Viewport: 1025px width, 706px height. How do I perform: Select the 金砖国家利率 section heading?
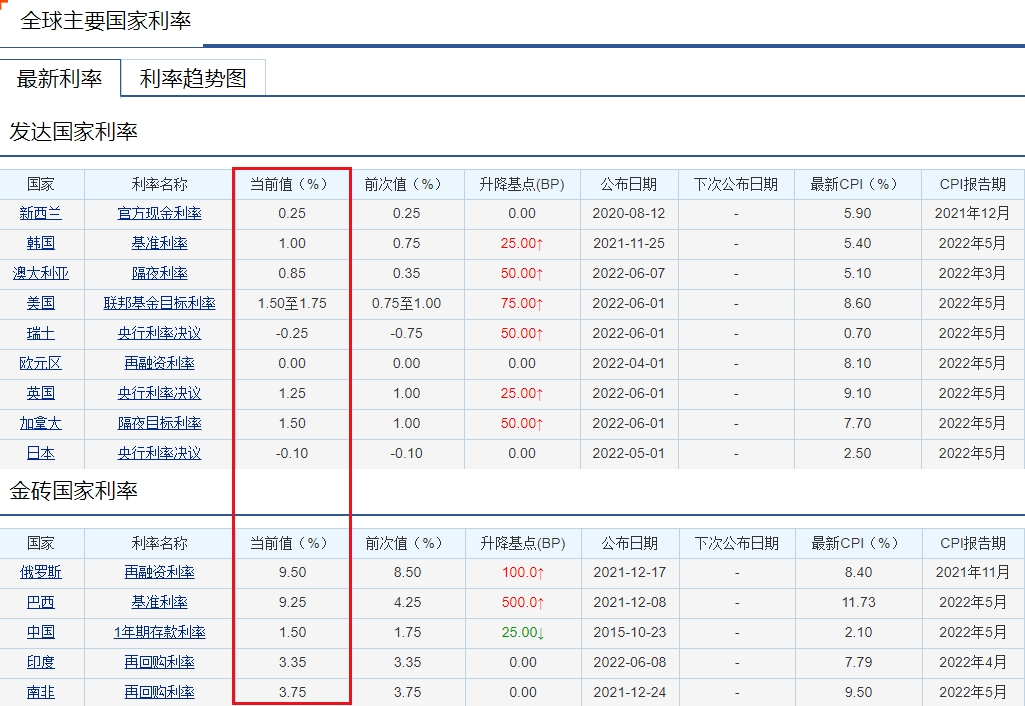[x=73, y=490]
